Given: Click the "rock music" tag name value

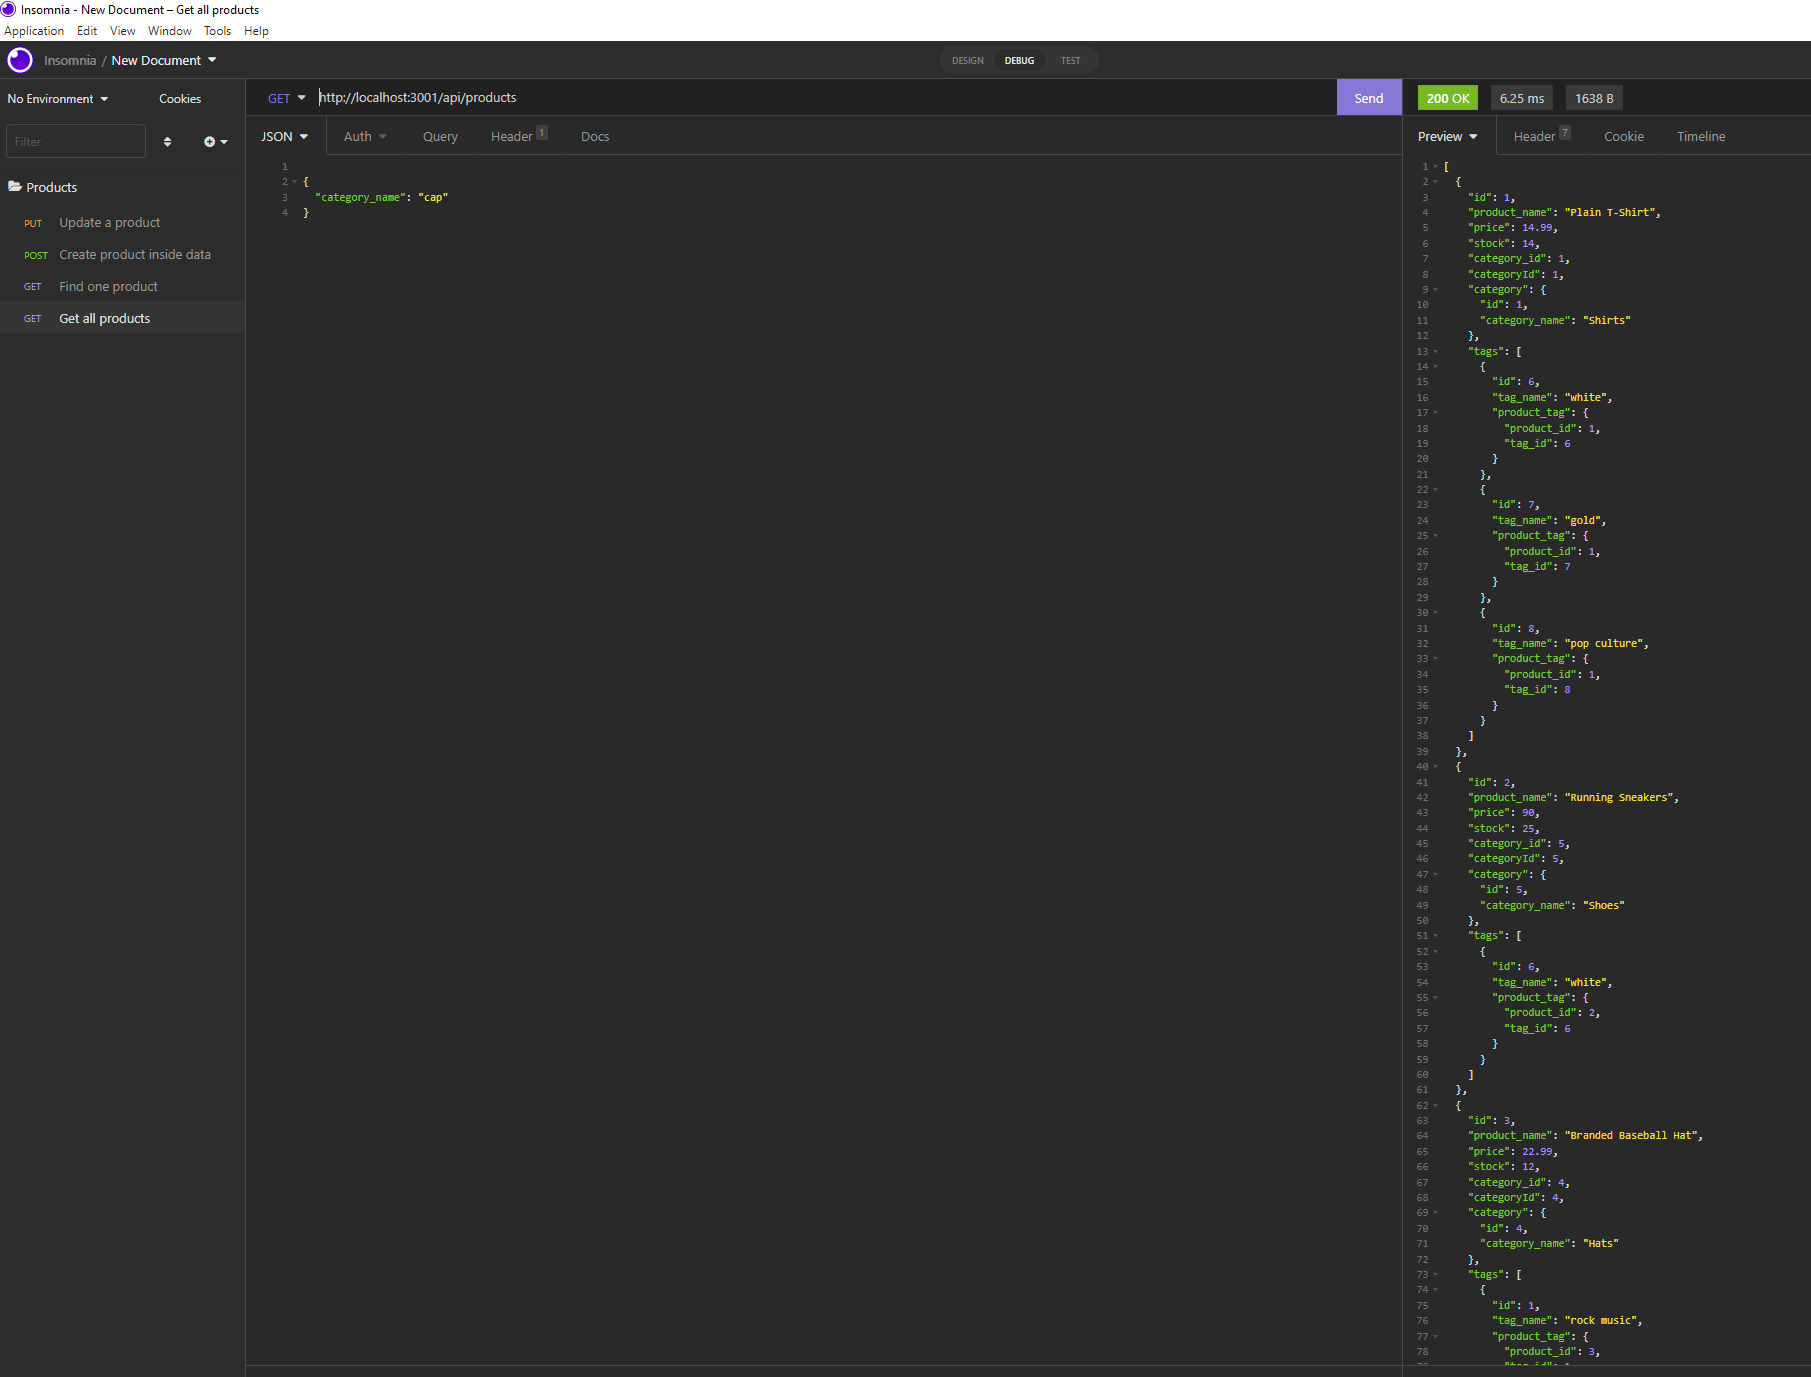Looking at the screenshot, I should pyautogui.click(x=1603, y=1321).
